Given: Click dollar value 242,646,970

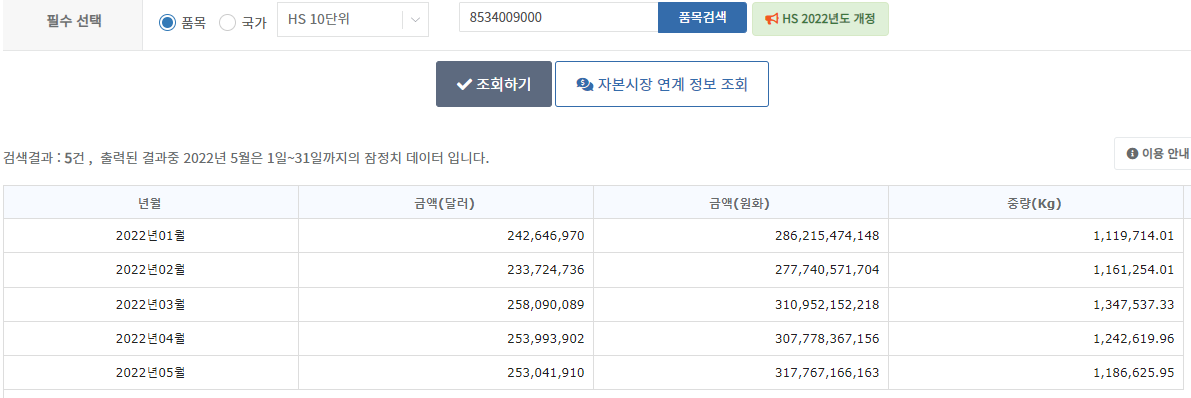Looking at the screenshot, I should (x=545, y=236).
